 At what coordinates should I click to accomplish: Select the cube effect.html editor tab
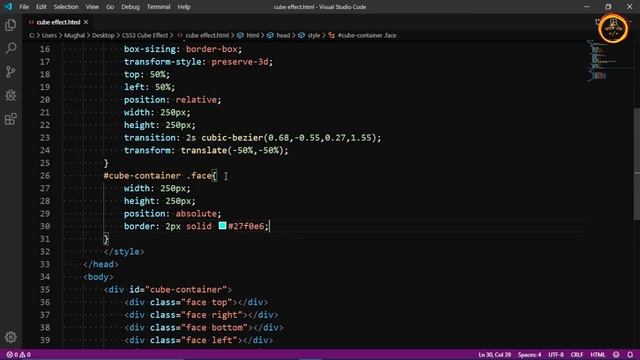click(x=58, y=22)
